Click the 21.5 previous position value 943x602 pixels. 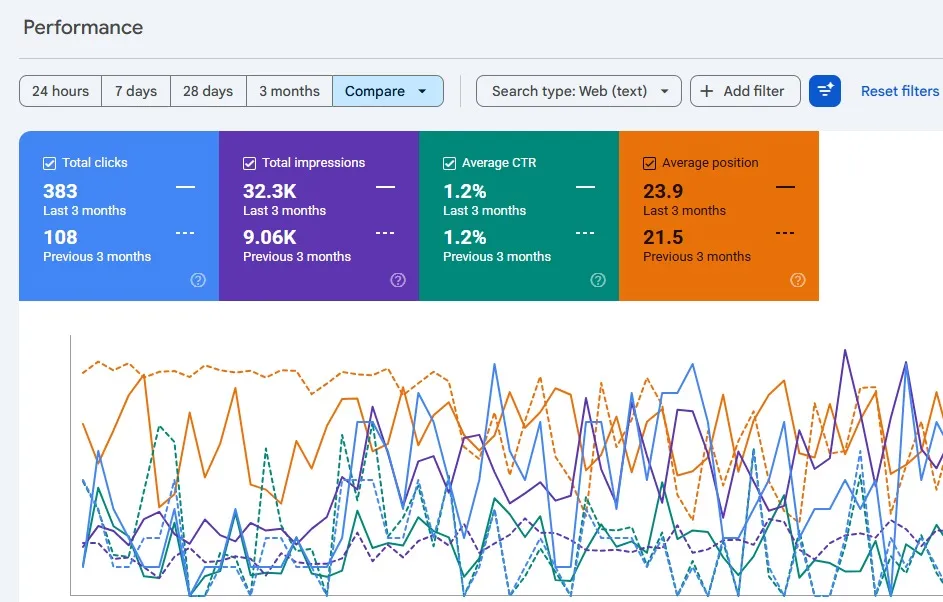tap(663, 237)
